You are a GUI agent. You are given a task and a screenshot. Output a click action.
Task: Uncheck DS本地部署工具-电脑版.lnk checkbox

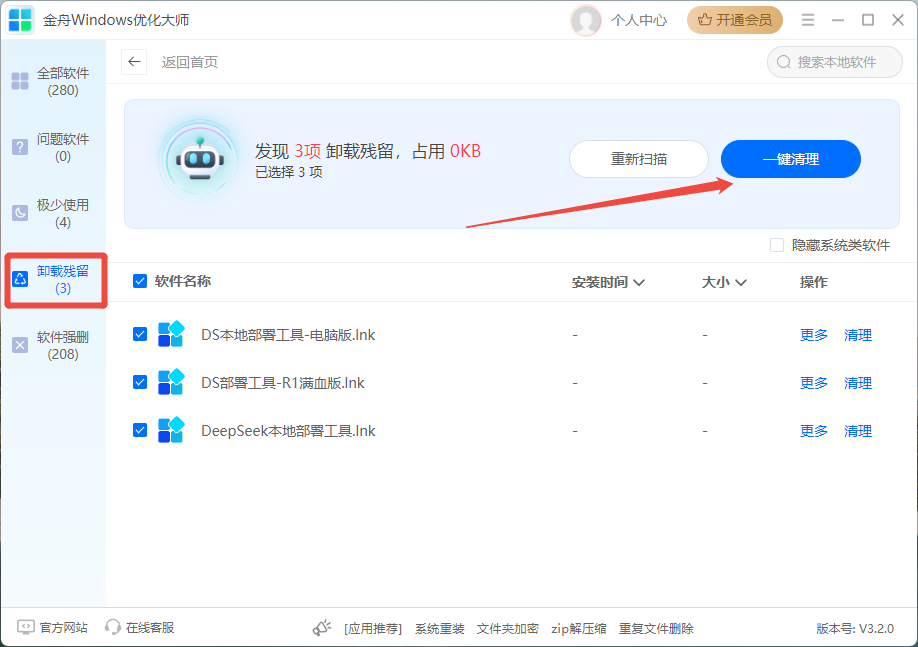[x=140, y=334]
